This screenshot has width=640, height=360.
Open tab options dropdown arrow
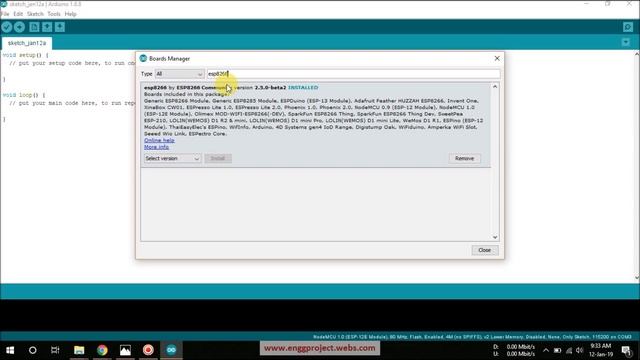[626, 42]
